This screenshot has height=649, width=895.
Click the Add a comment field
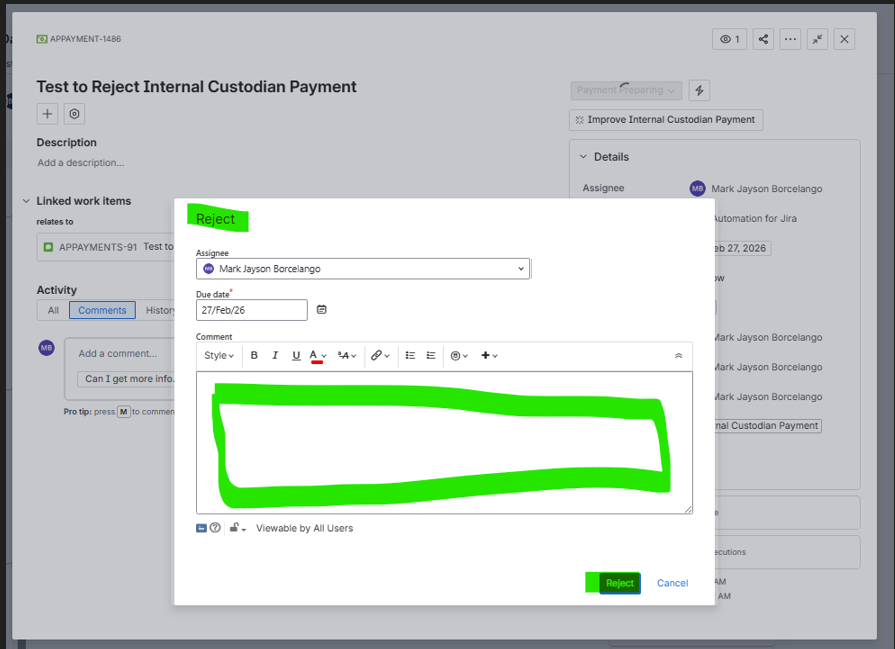118,353
